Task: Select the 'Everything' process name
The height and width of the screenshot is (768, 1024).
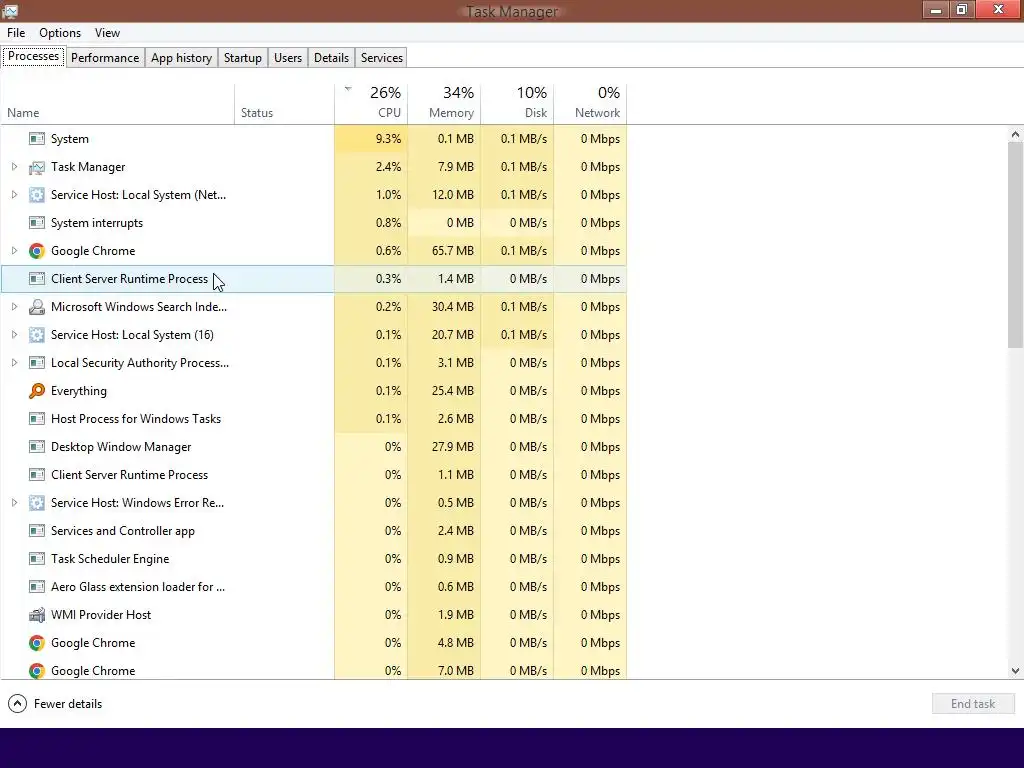Action: pyautogui.click(x=78, y=391)
